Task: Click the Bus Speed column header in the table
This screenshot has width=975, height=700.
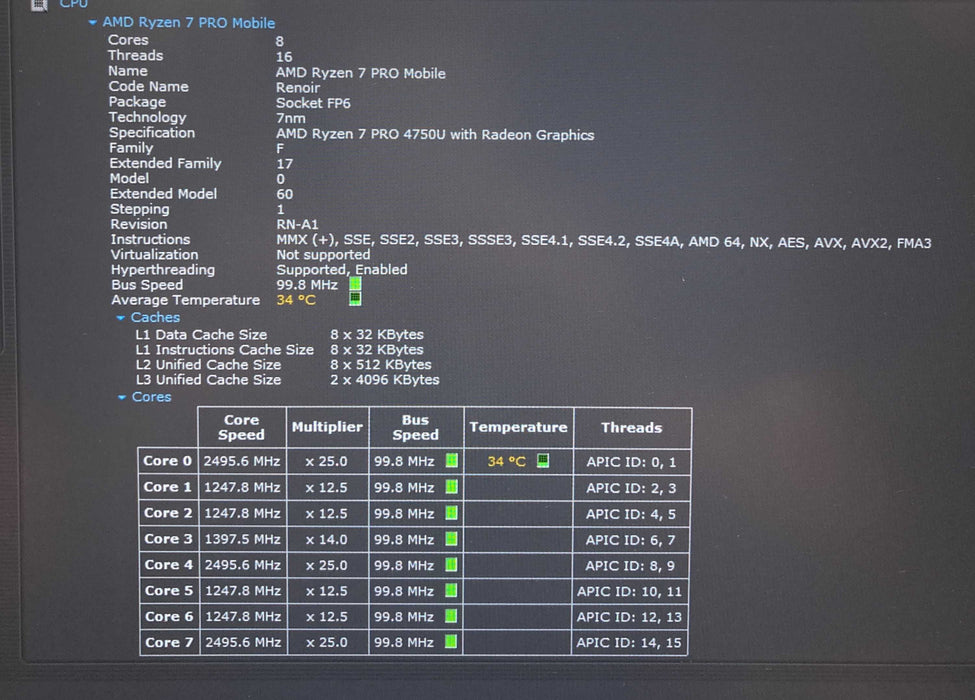Action: [x=415, y=427]
